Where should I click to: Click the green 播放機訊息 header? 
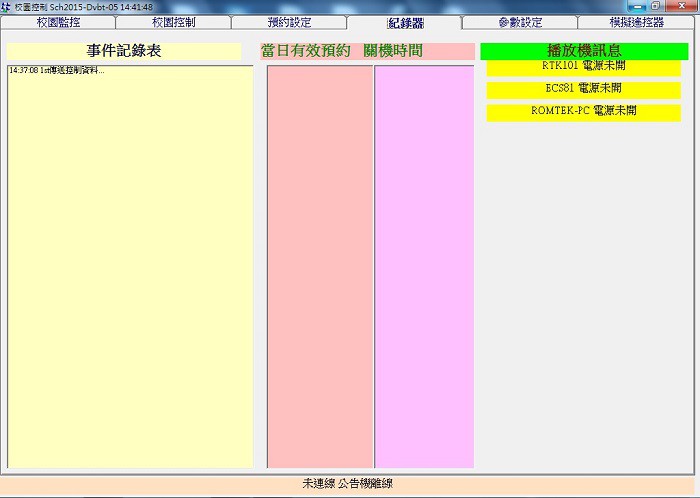tap(583, 50)
